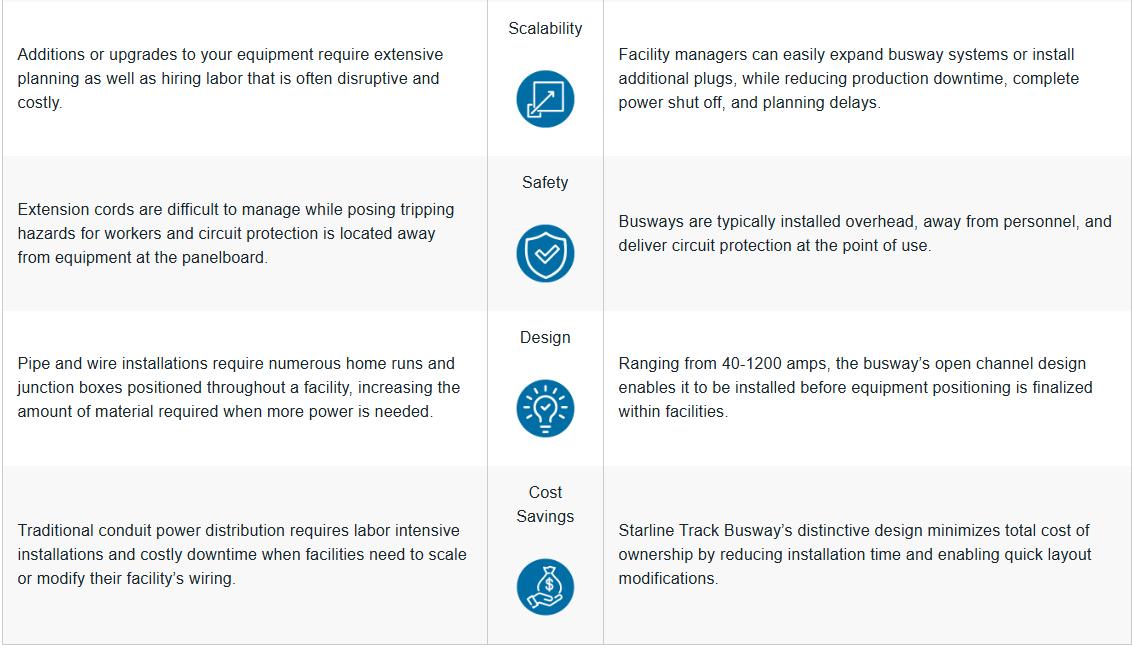Click the "Design" heading label
Image resolution: width=1133 pixels, height=649 pixels.
click(x=545, y=337)
